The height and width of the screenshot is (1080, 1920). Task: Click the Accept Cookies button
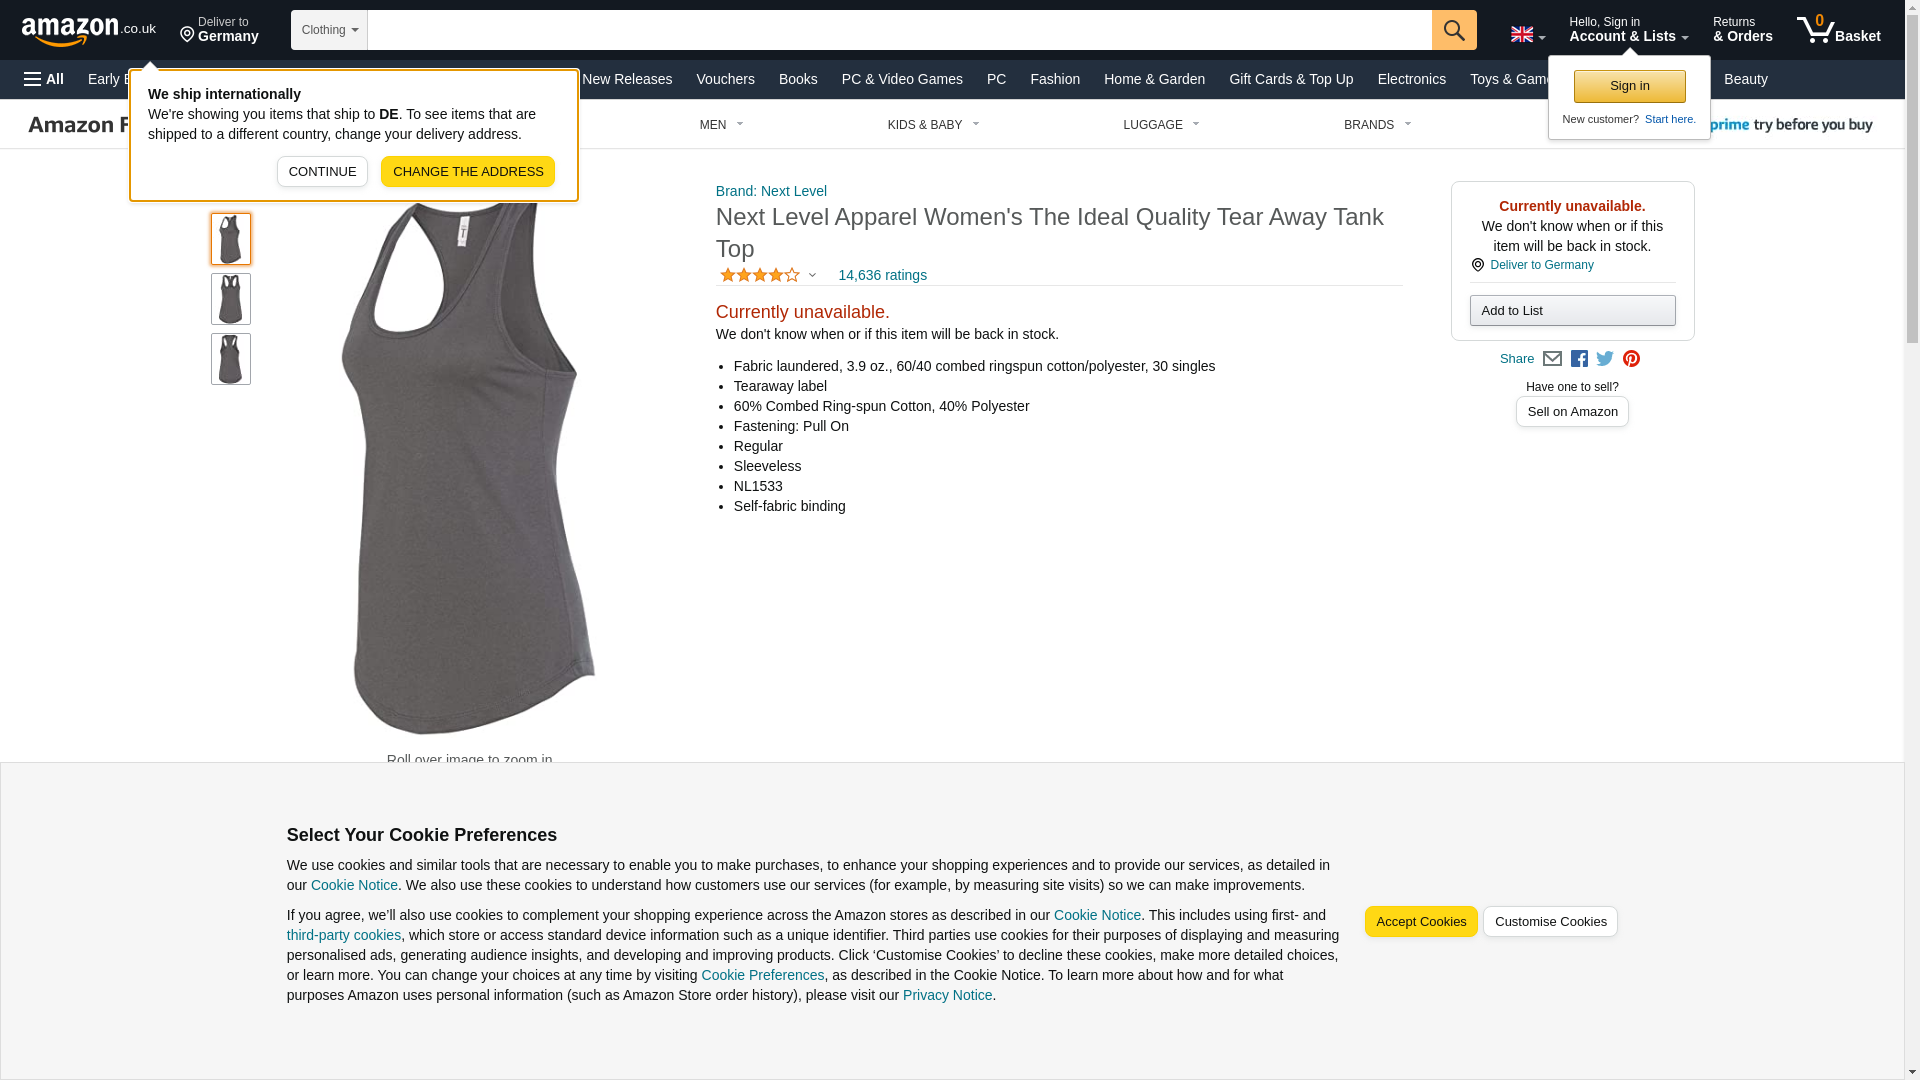(1421, 922)
